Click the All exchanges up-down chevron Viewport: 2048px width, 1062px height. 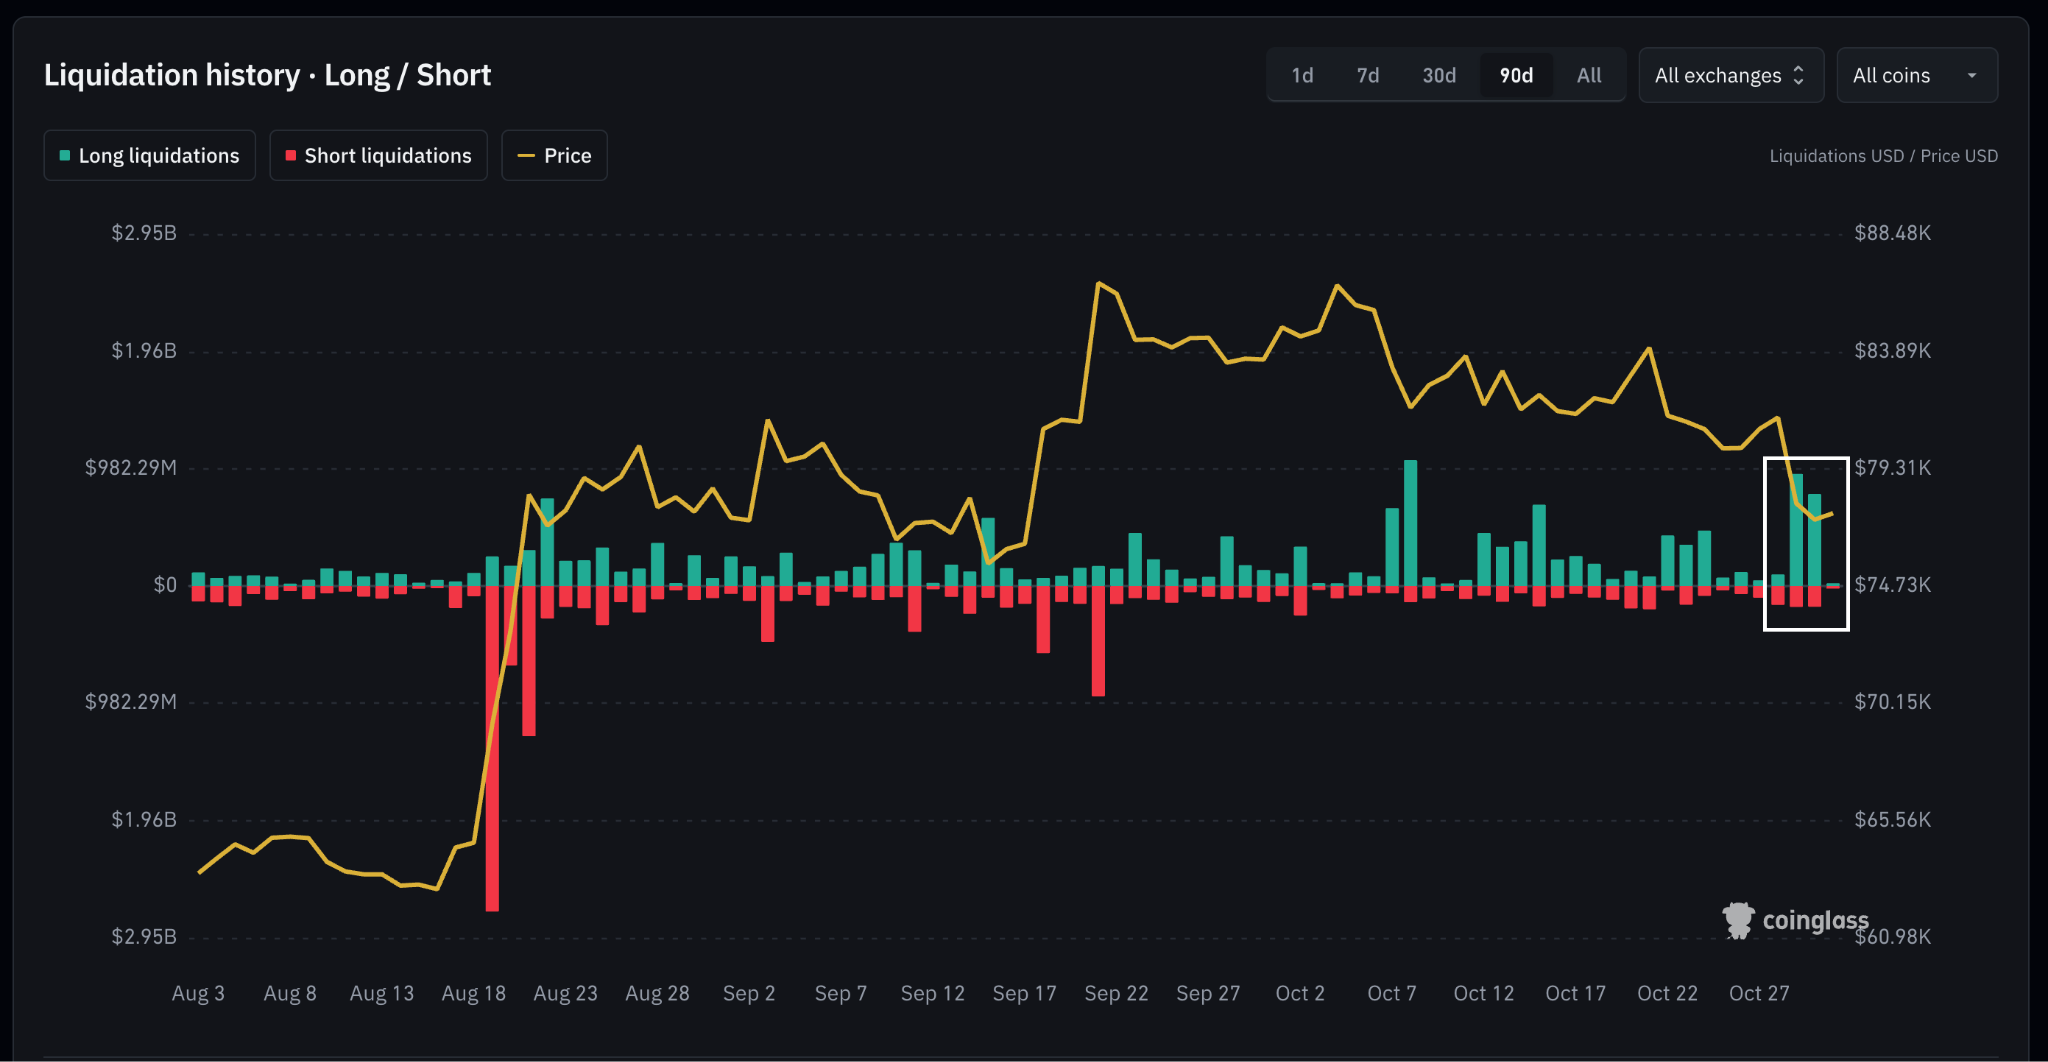[1798, 75]
